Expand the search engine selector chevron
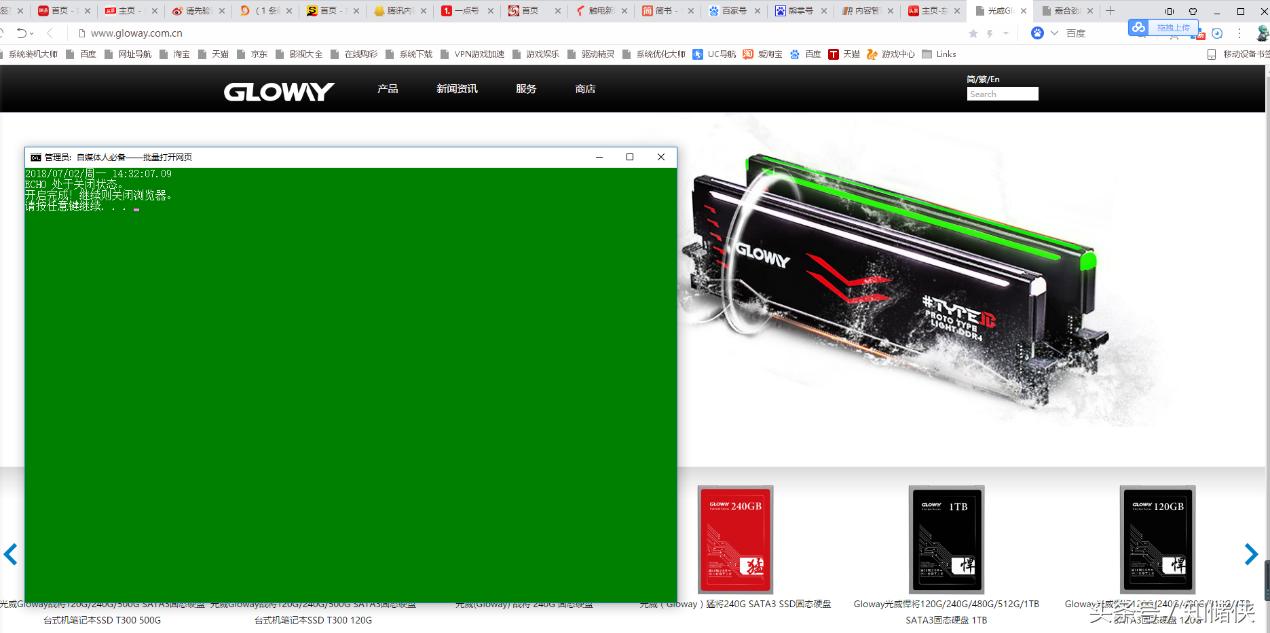 click(1054, 33)
